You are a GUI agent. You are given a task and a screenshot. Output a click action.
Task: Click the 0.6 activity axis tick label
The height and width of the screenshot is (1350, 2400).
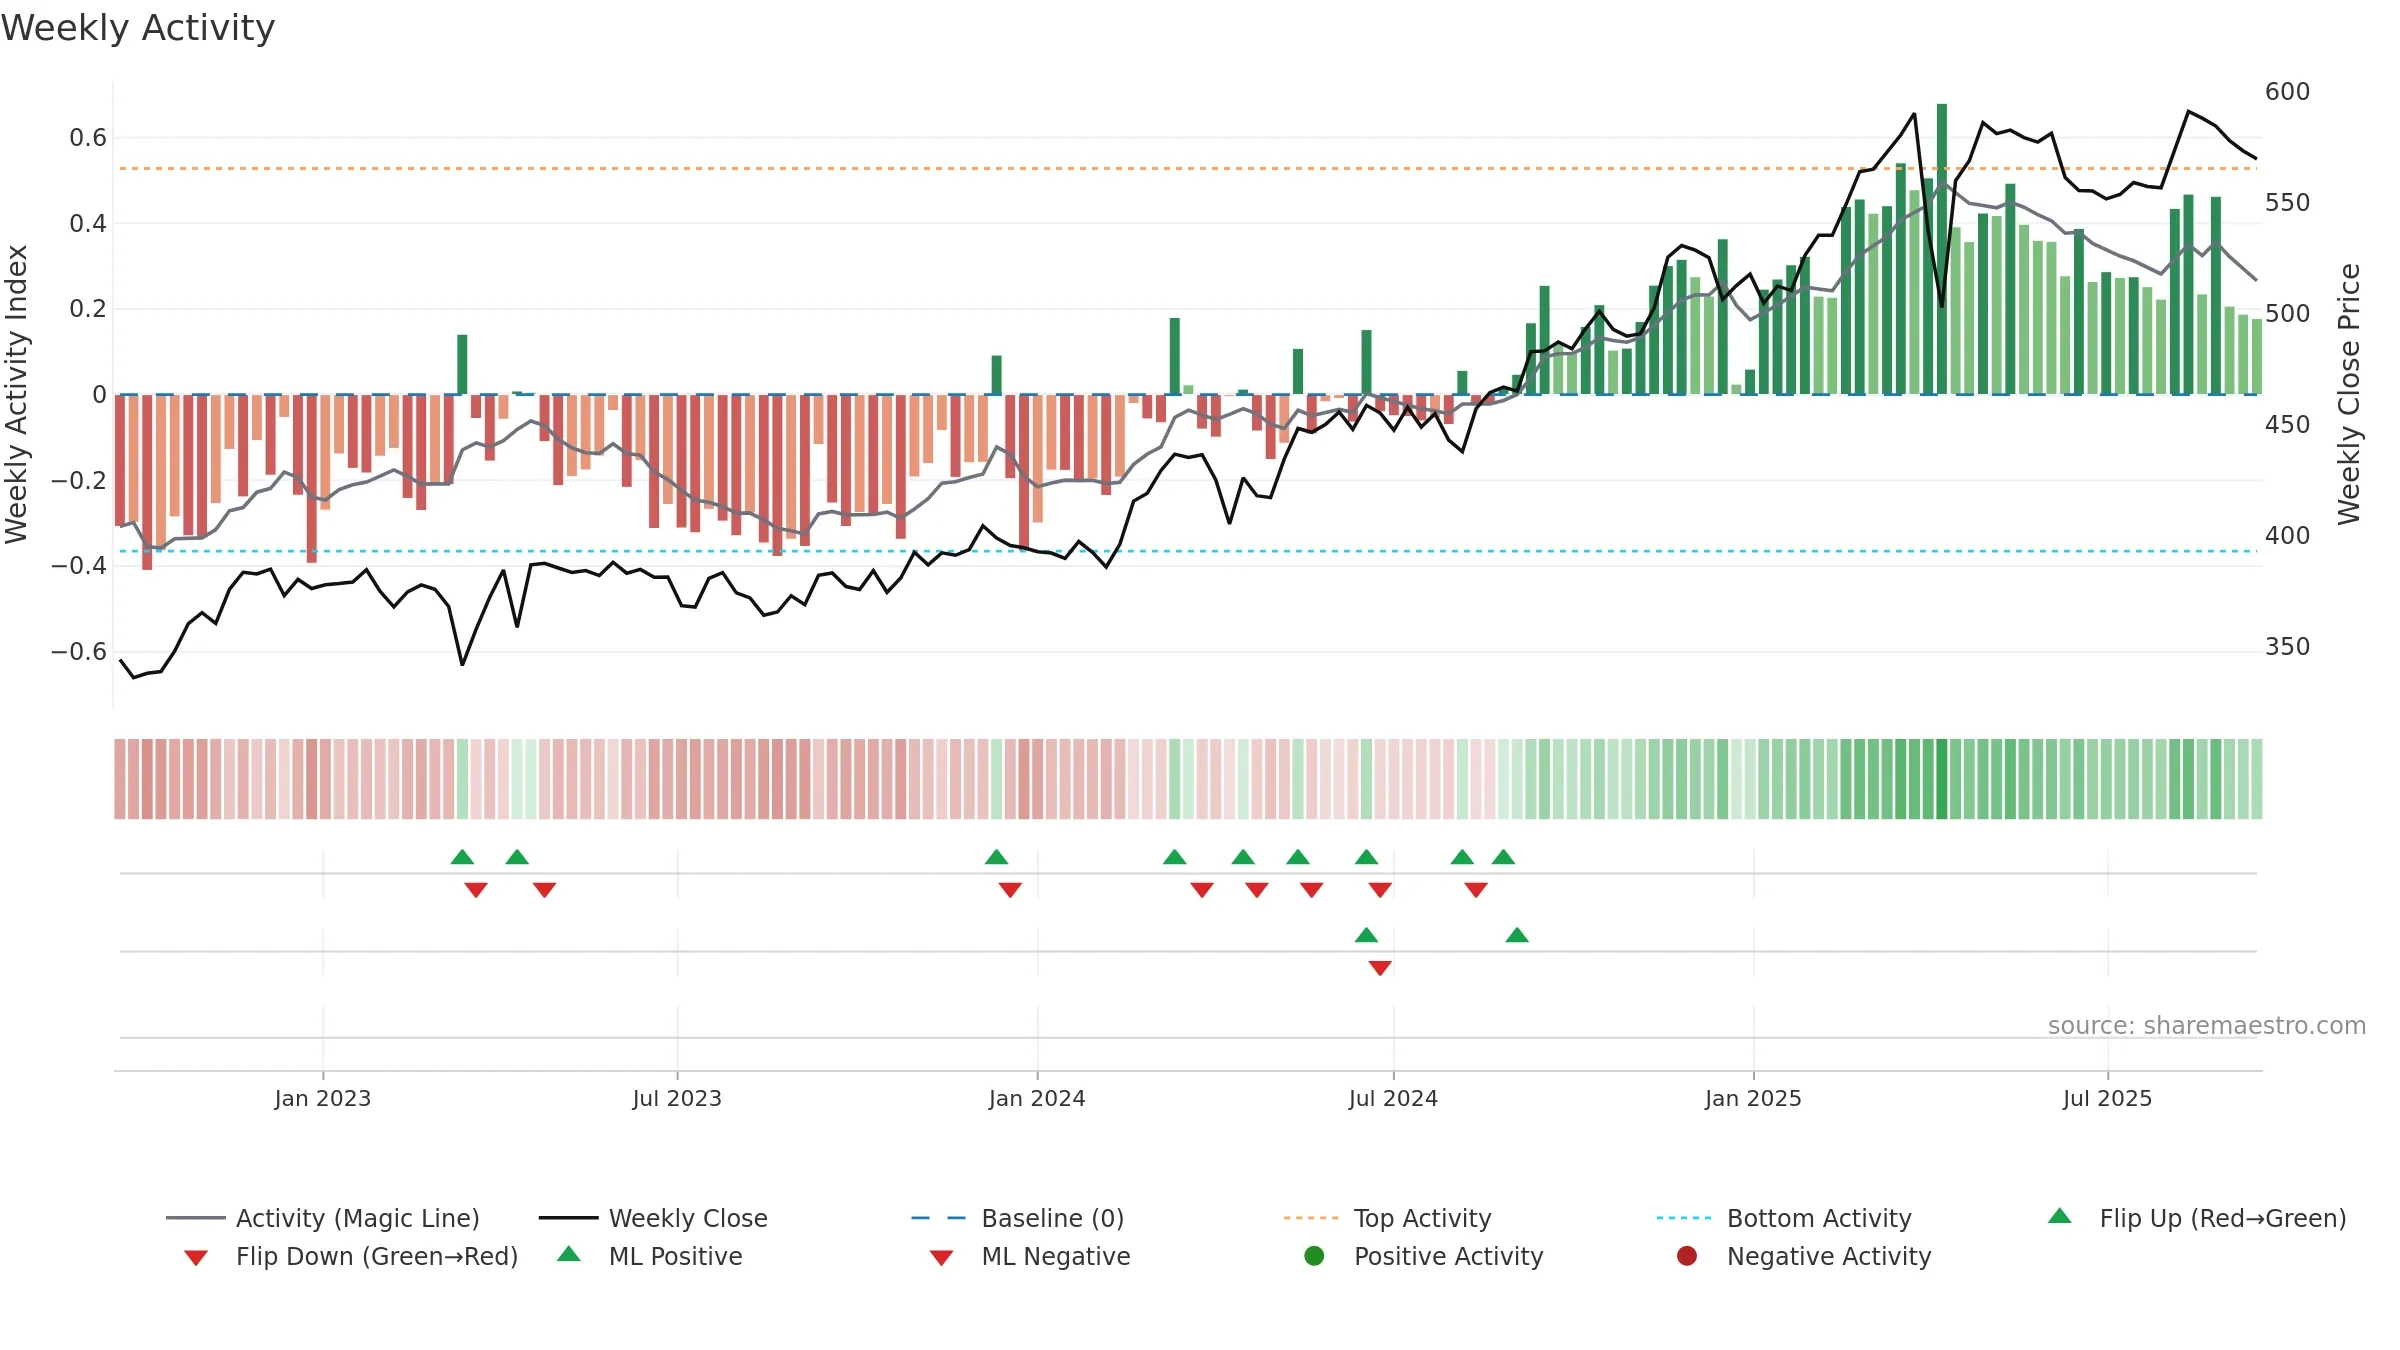[88, 138]
